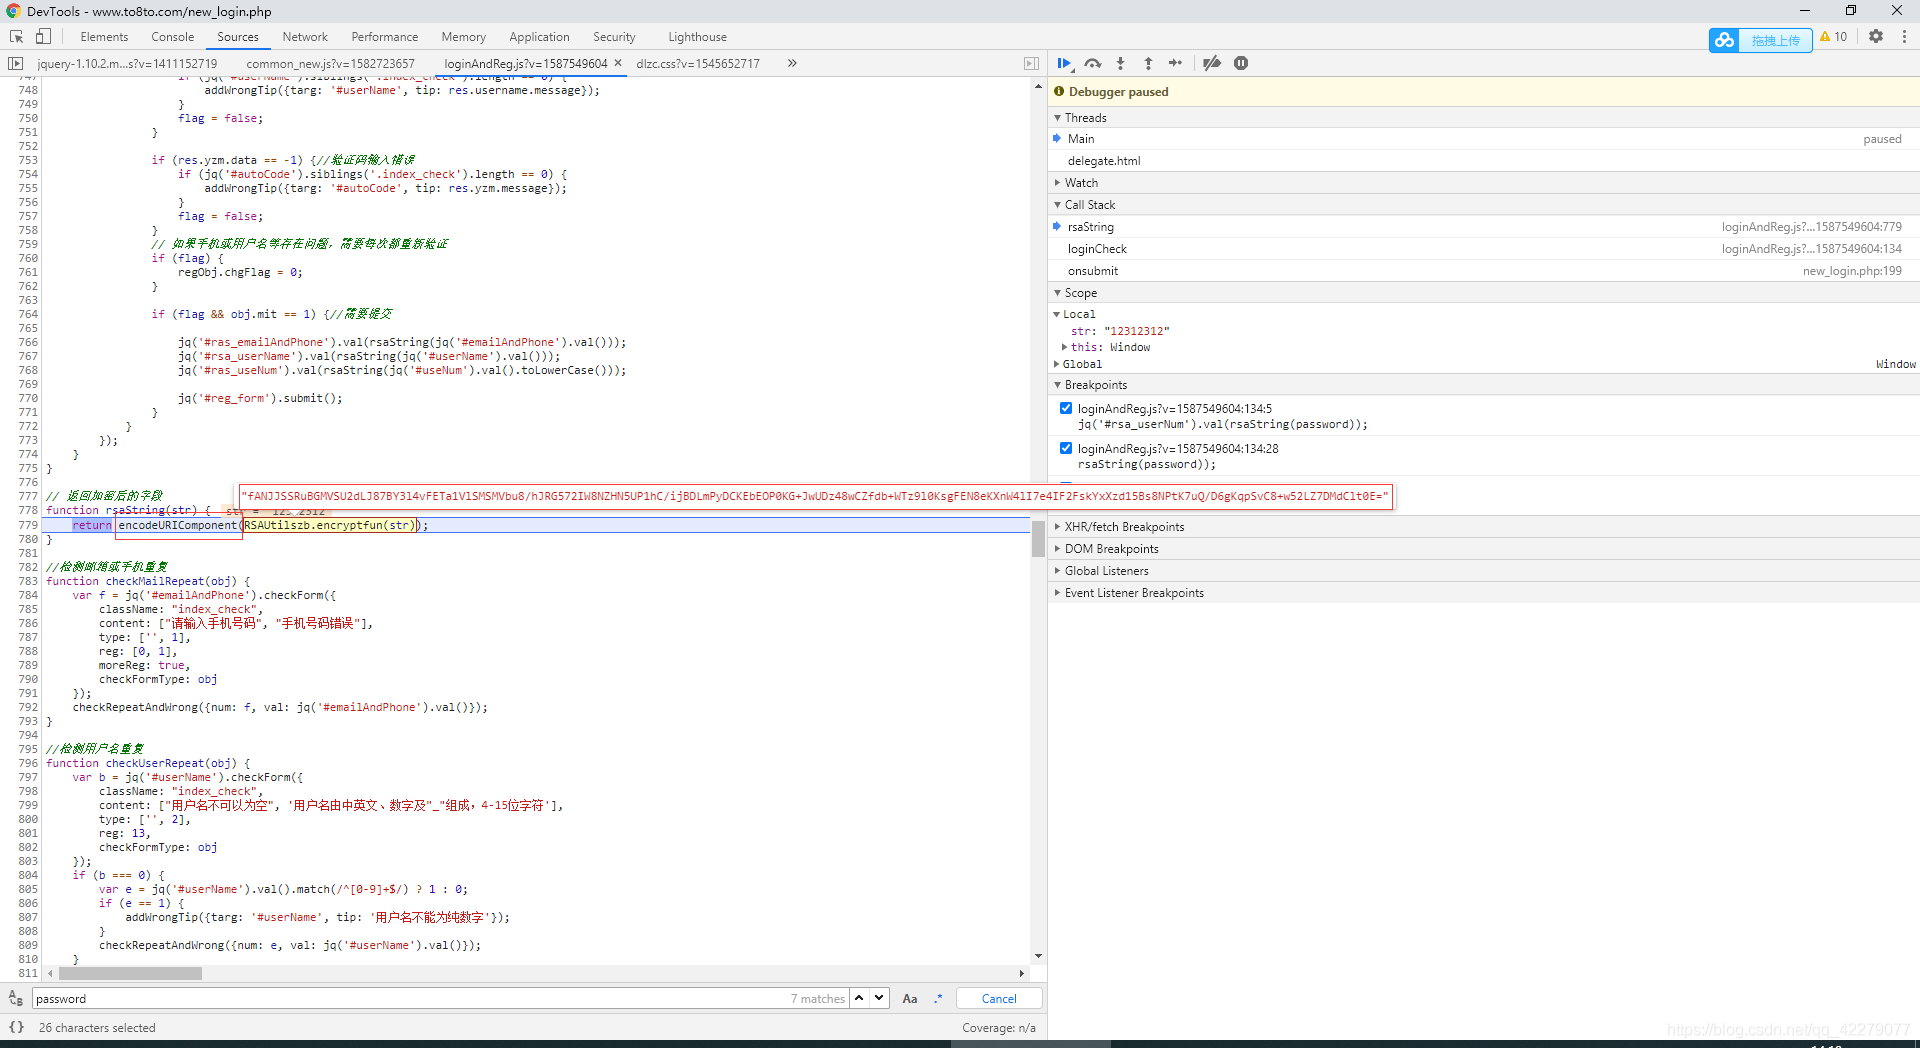The image size is (1920, 1048).
Task: Step into next function call
Action: coord(1120,63)
